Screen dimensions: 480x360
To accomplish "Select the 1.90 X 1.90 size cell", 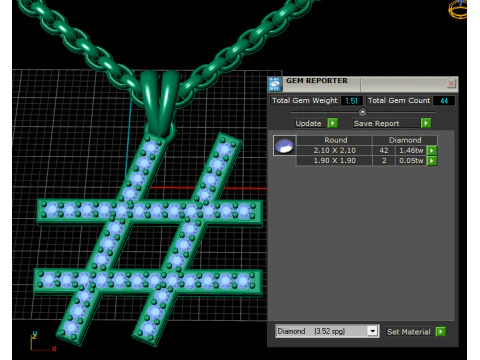I will coord(334,161).
